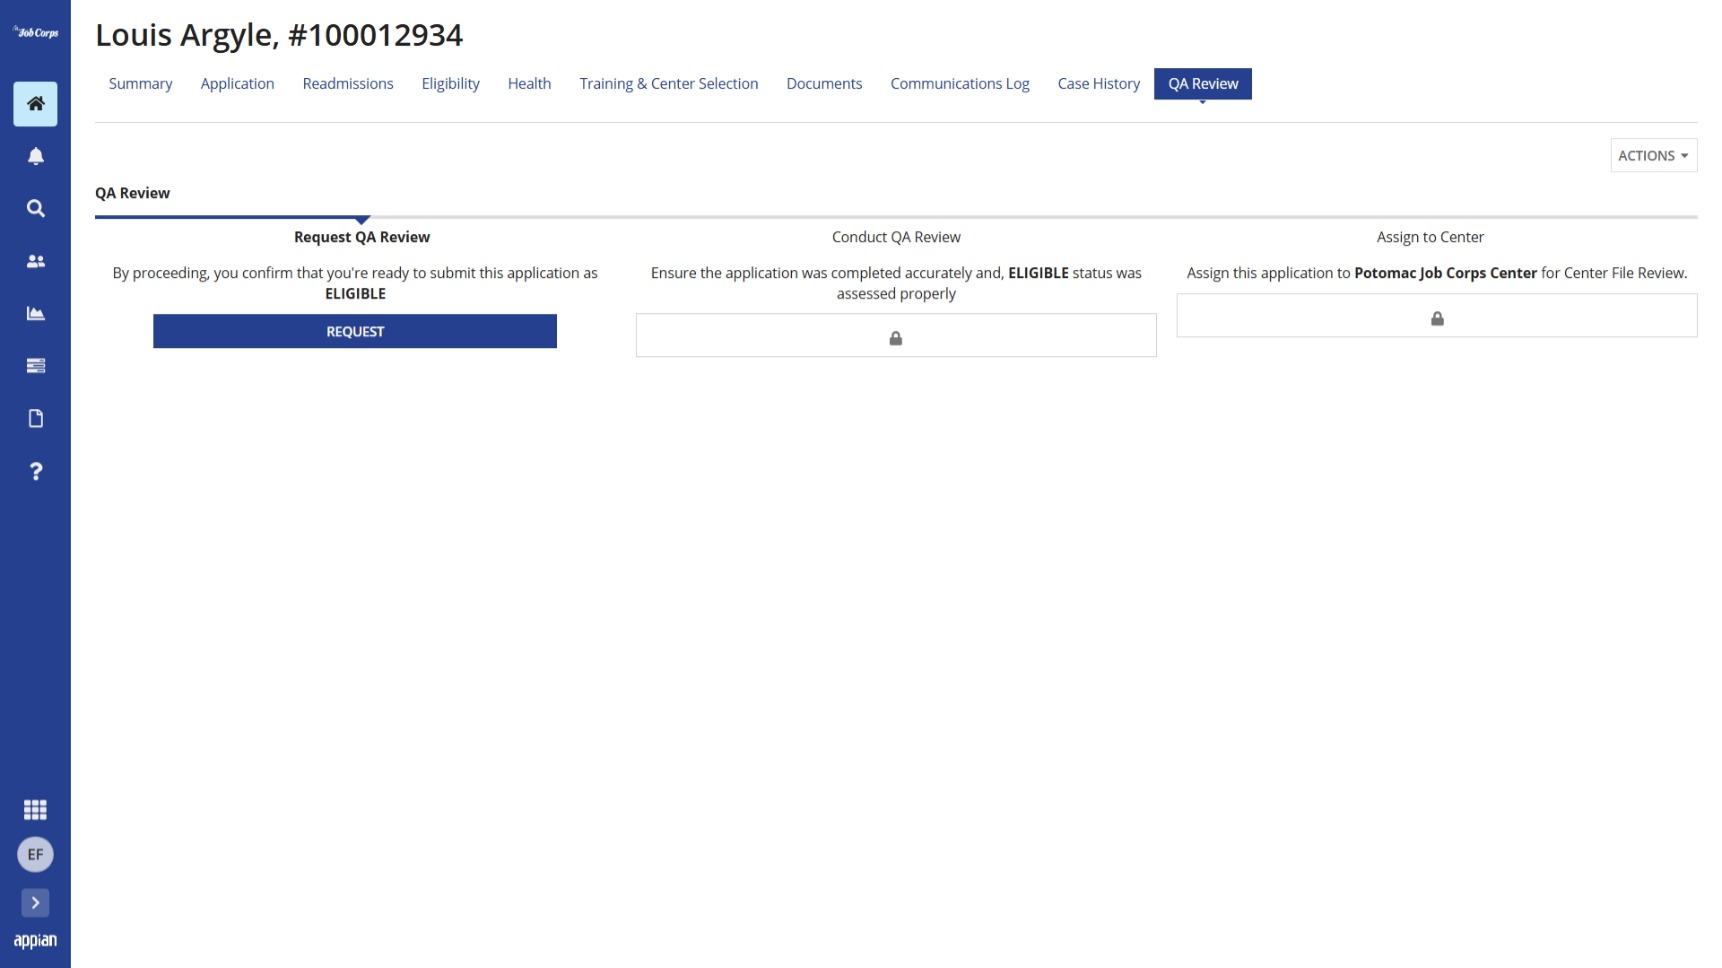Switch to Case History tab

(1098, 84)
